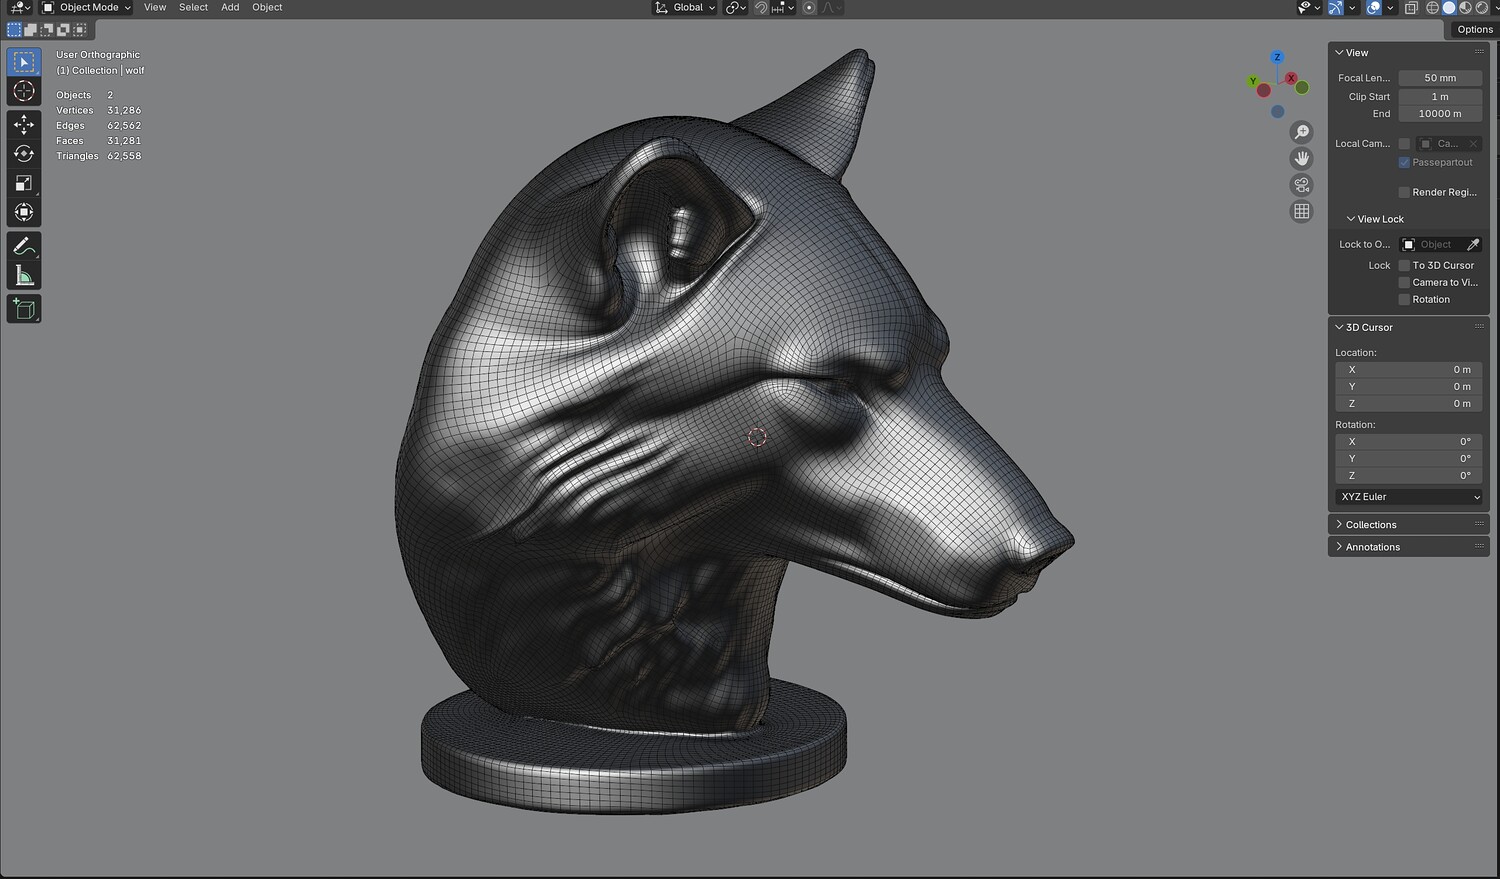1500x879 pixels.
Task: Check the Rotation lock checkbox
Action: tap(1404, 299)
